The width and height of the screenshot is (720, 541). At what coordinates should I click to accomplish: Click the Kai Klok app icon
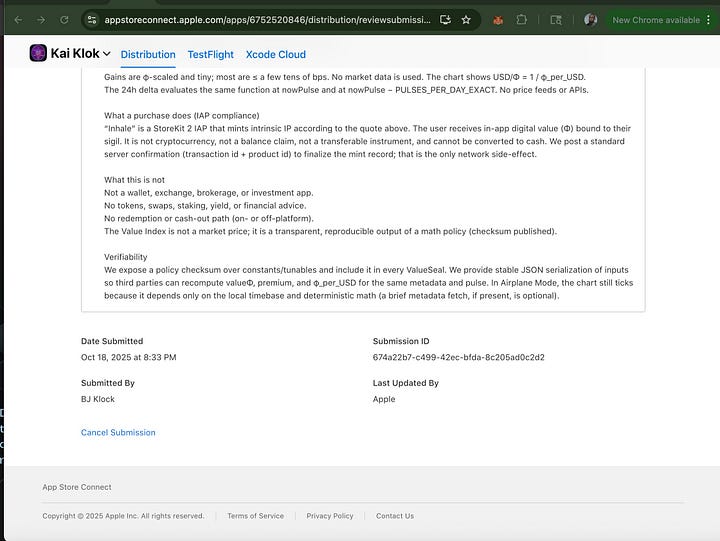[x=38, y=53]
